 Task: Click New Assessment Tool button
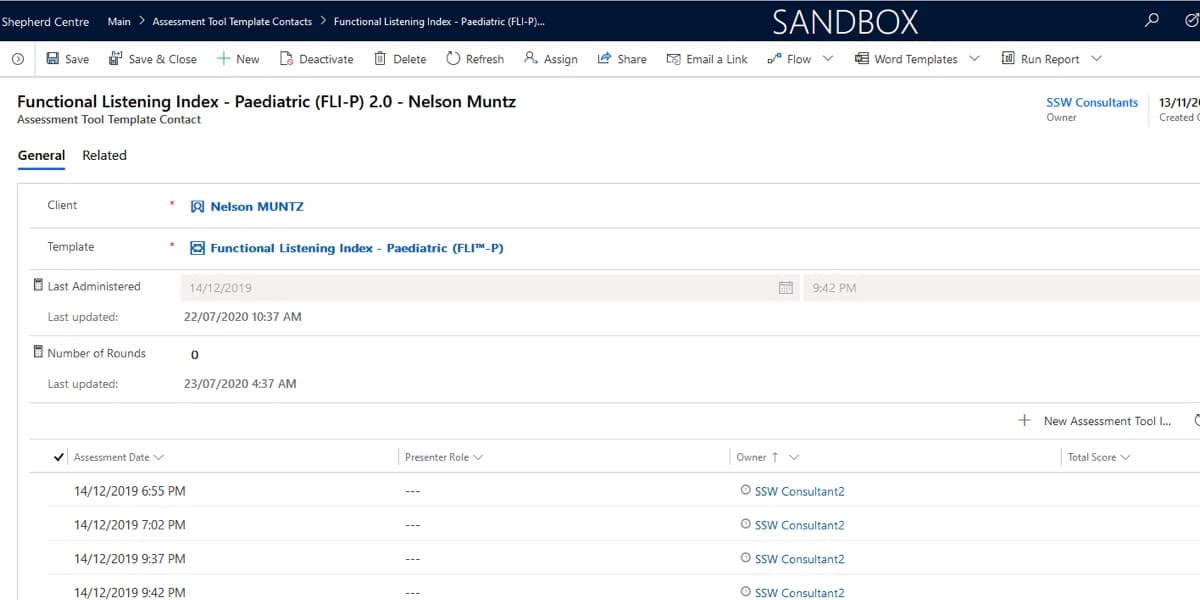point(1095,421)
